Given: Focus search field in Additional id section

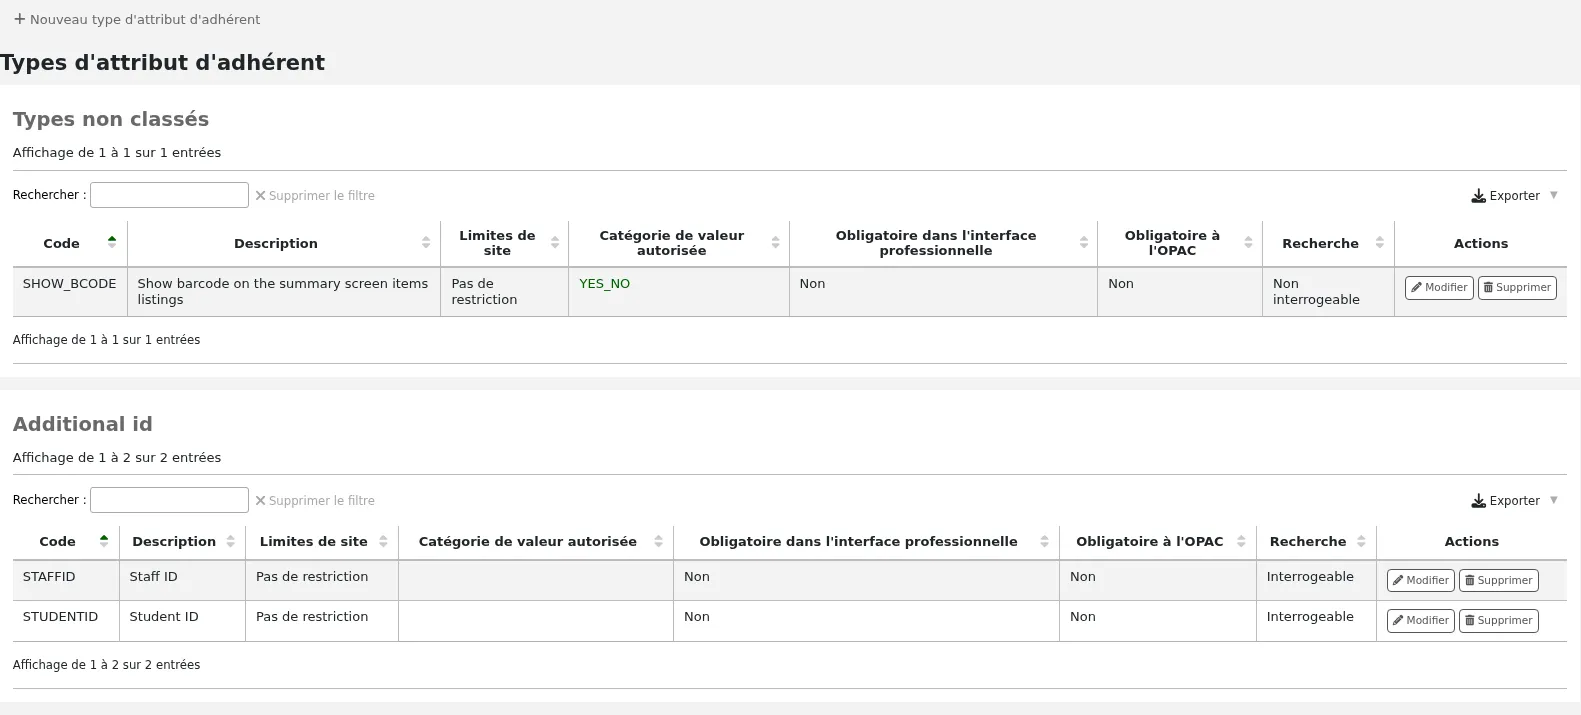Looking at the screenshot, I should pyautogui.click(x=169, y=500).
